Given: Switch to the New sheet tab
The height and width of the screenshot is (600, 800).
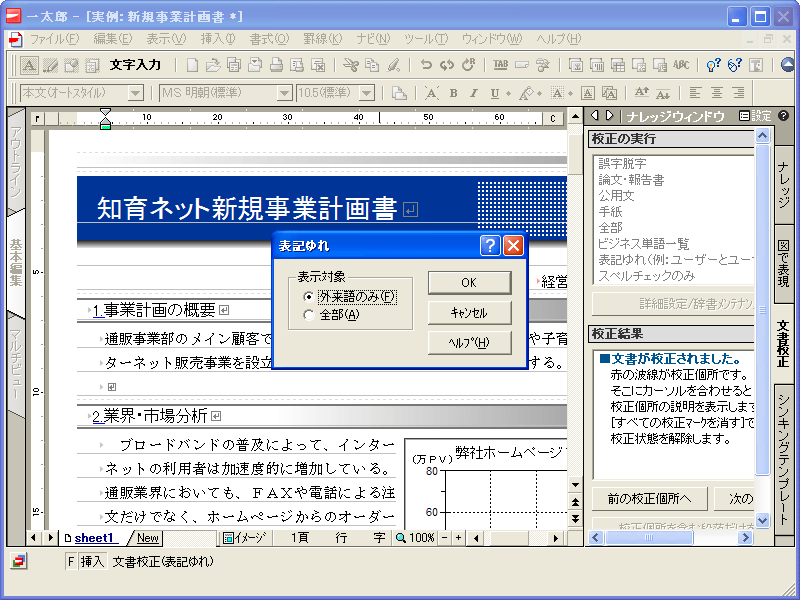Looking at the screenshot, I should pos(147,538).
